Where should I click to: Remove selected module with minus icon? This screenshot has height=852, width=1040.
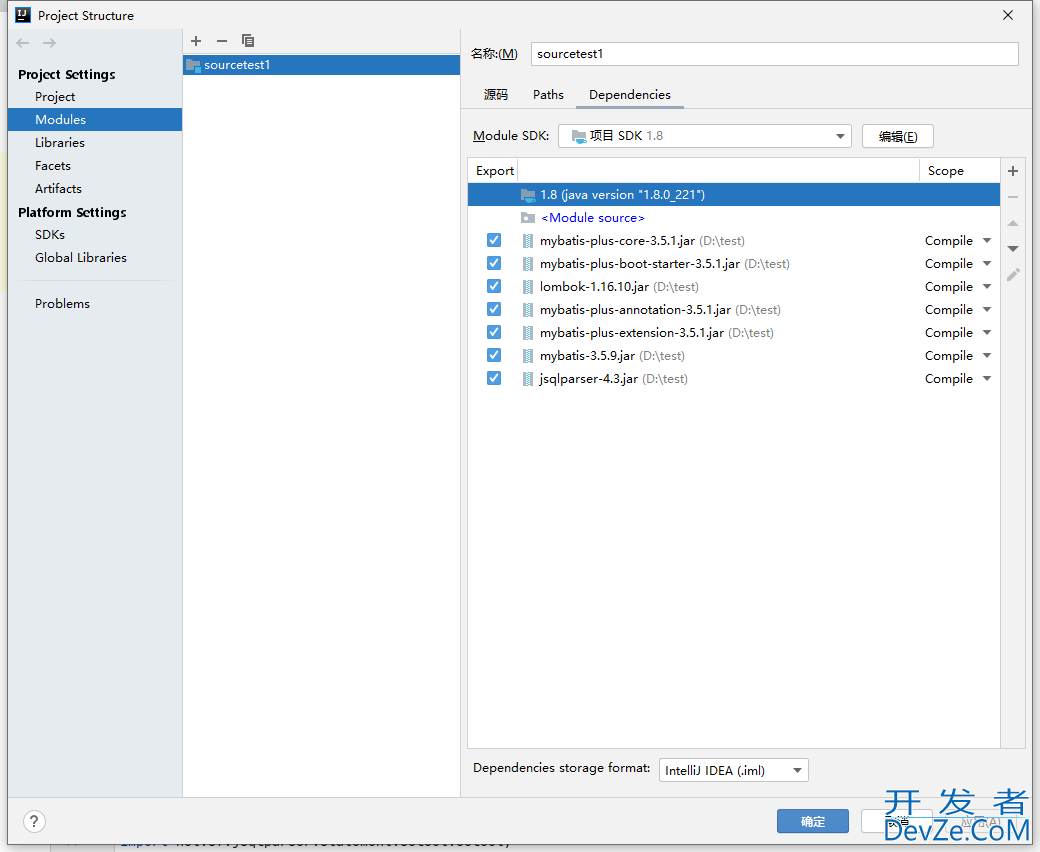(x=222, y=41)
